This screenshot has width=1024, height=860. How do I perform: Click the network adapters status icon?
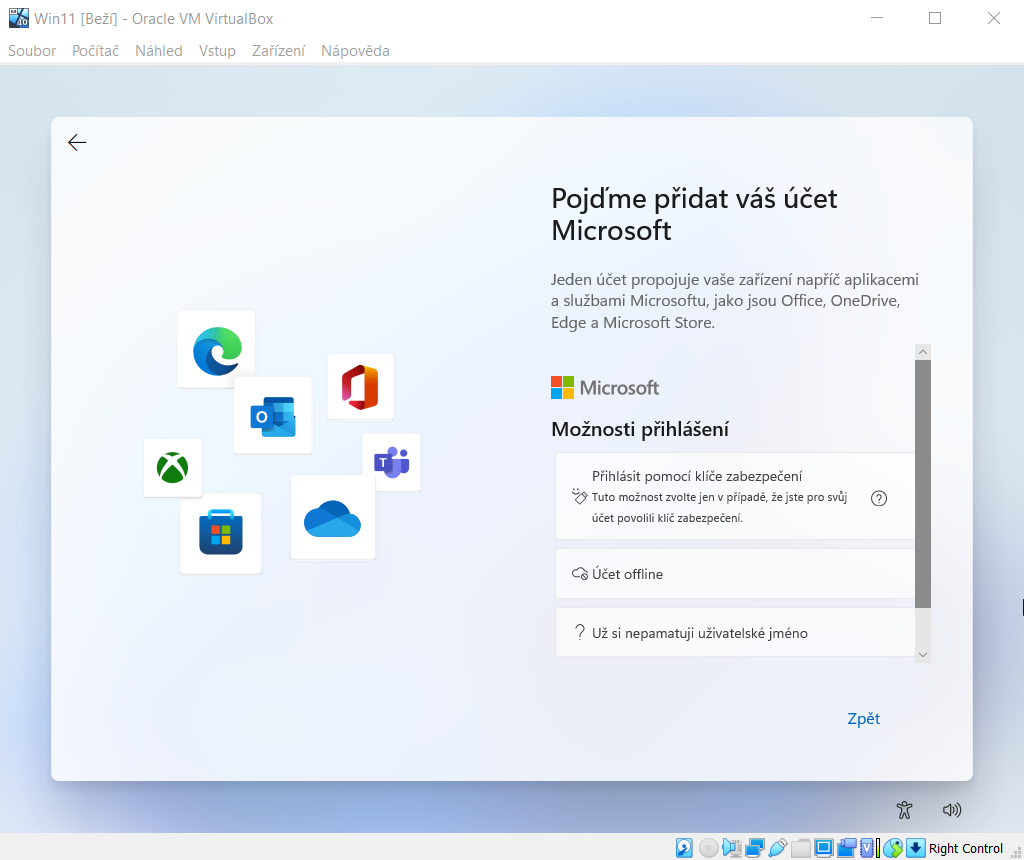[x=755, y=848]
